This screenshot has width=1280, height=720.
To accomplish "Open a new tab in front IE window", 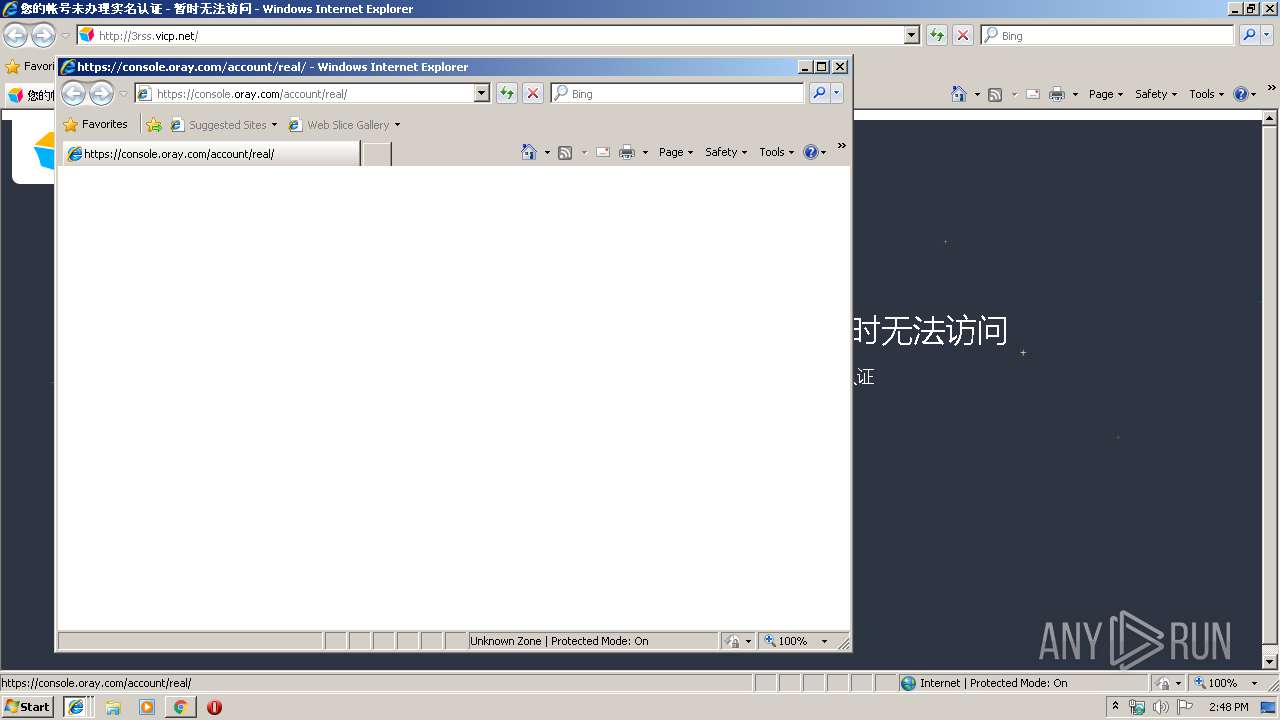I will tap(376, 154).
